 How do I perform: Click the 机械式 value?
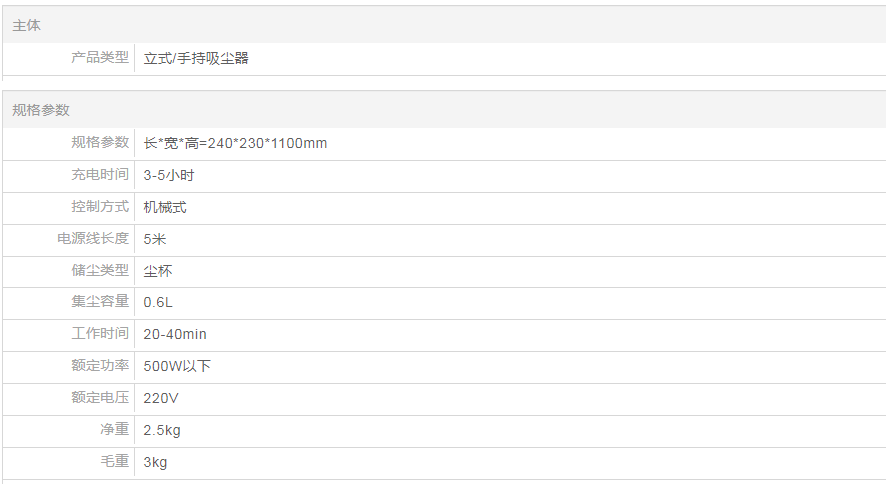coord(165,207)
